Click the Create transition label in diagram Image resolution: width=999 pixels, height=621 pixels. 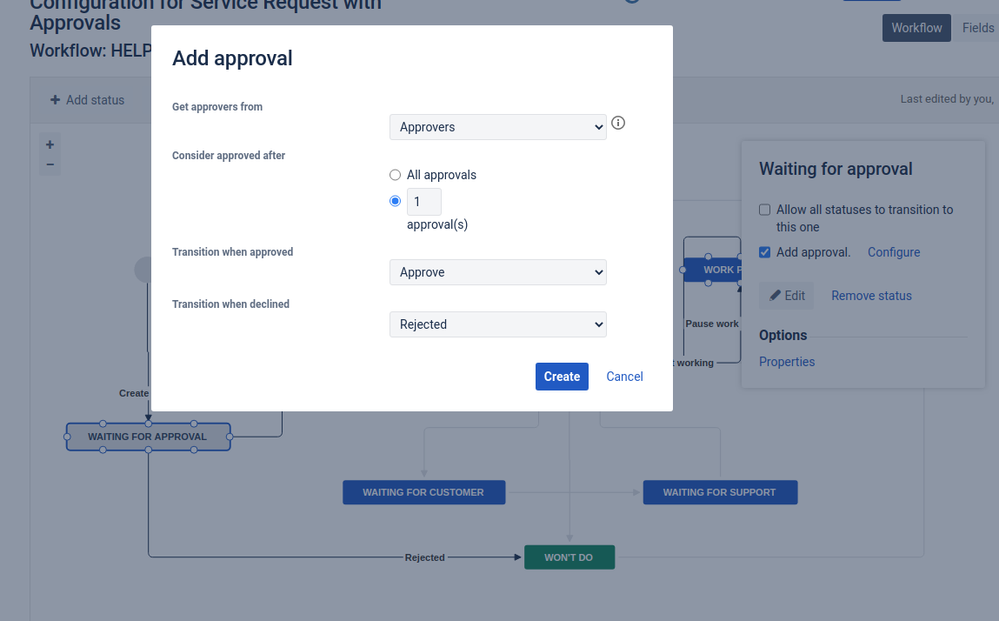point(134,393)
